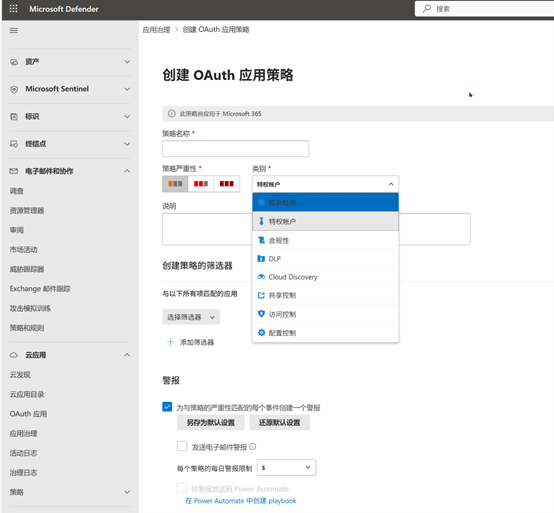This screenshot has width=554, height=513.
Task: Click the 另存为默认设置 button
Action: (211, 423)
